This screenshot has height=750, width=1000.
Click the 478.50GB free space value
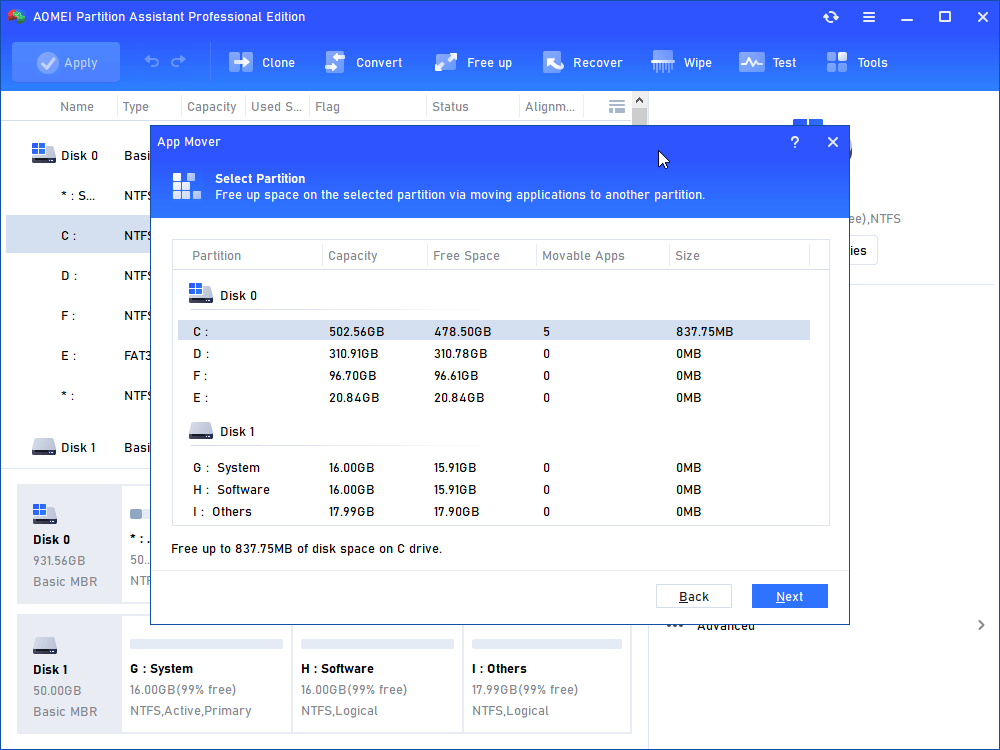[x=462, y=332]
